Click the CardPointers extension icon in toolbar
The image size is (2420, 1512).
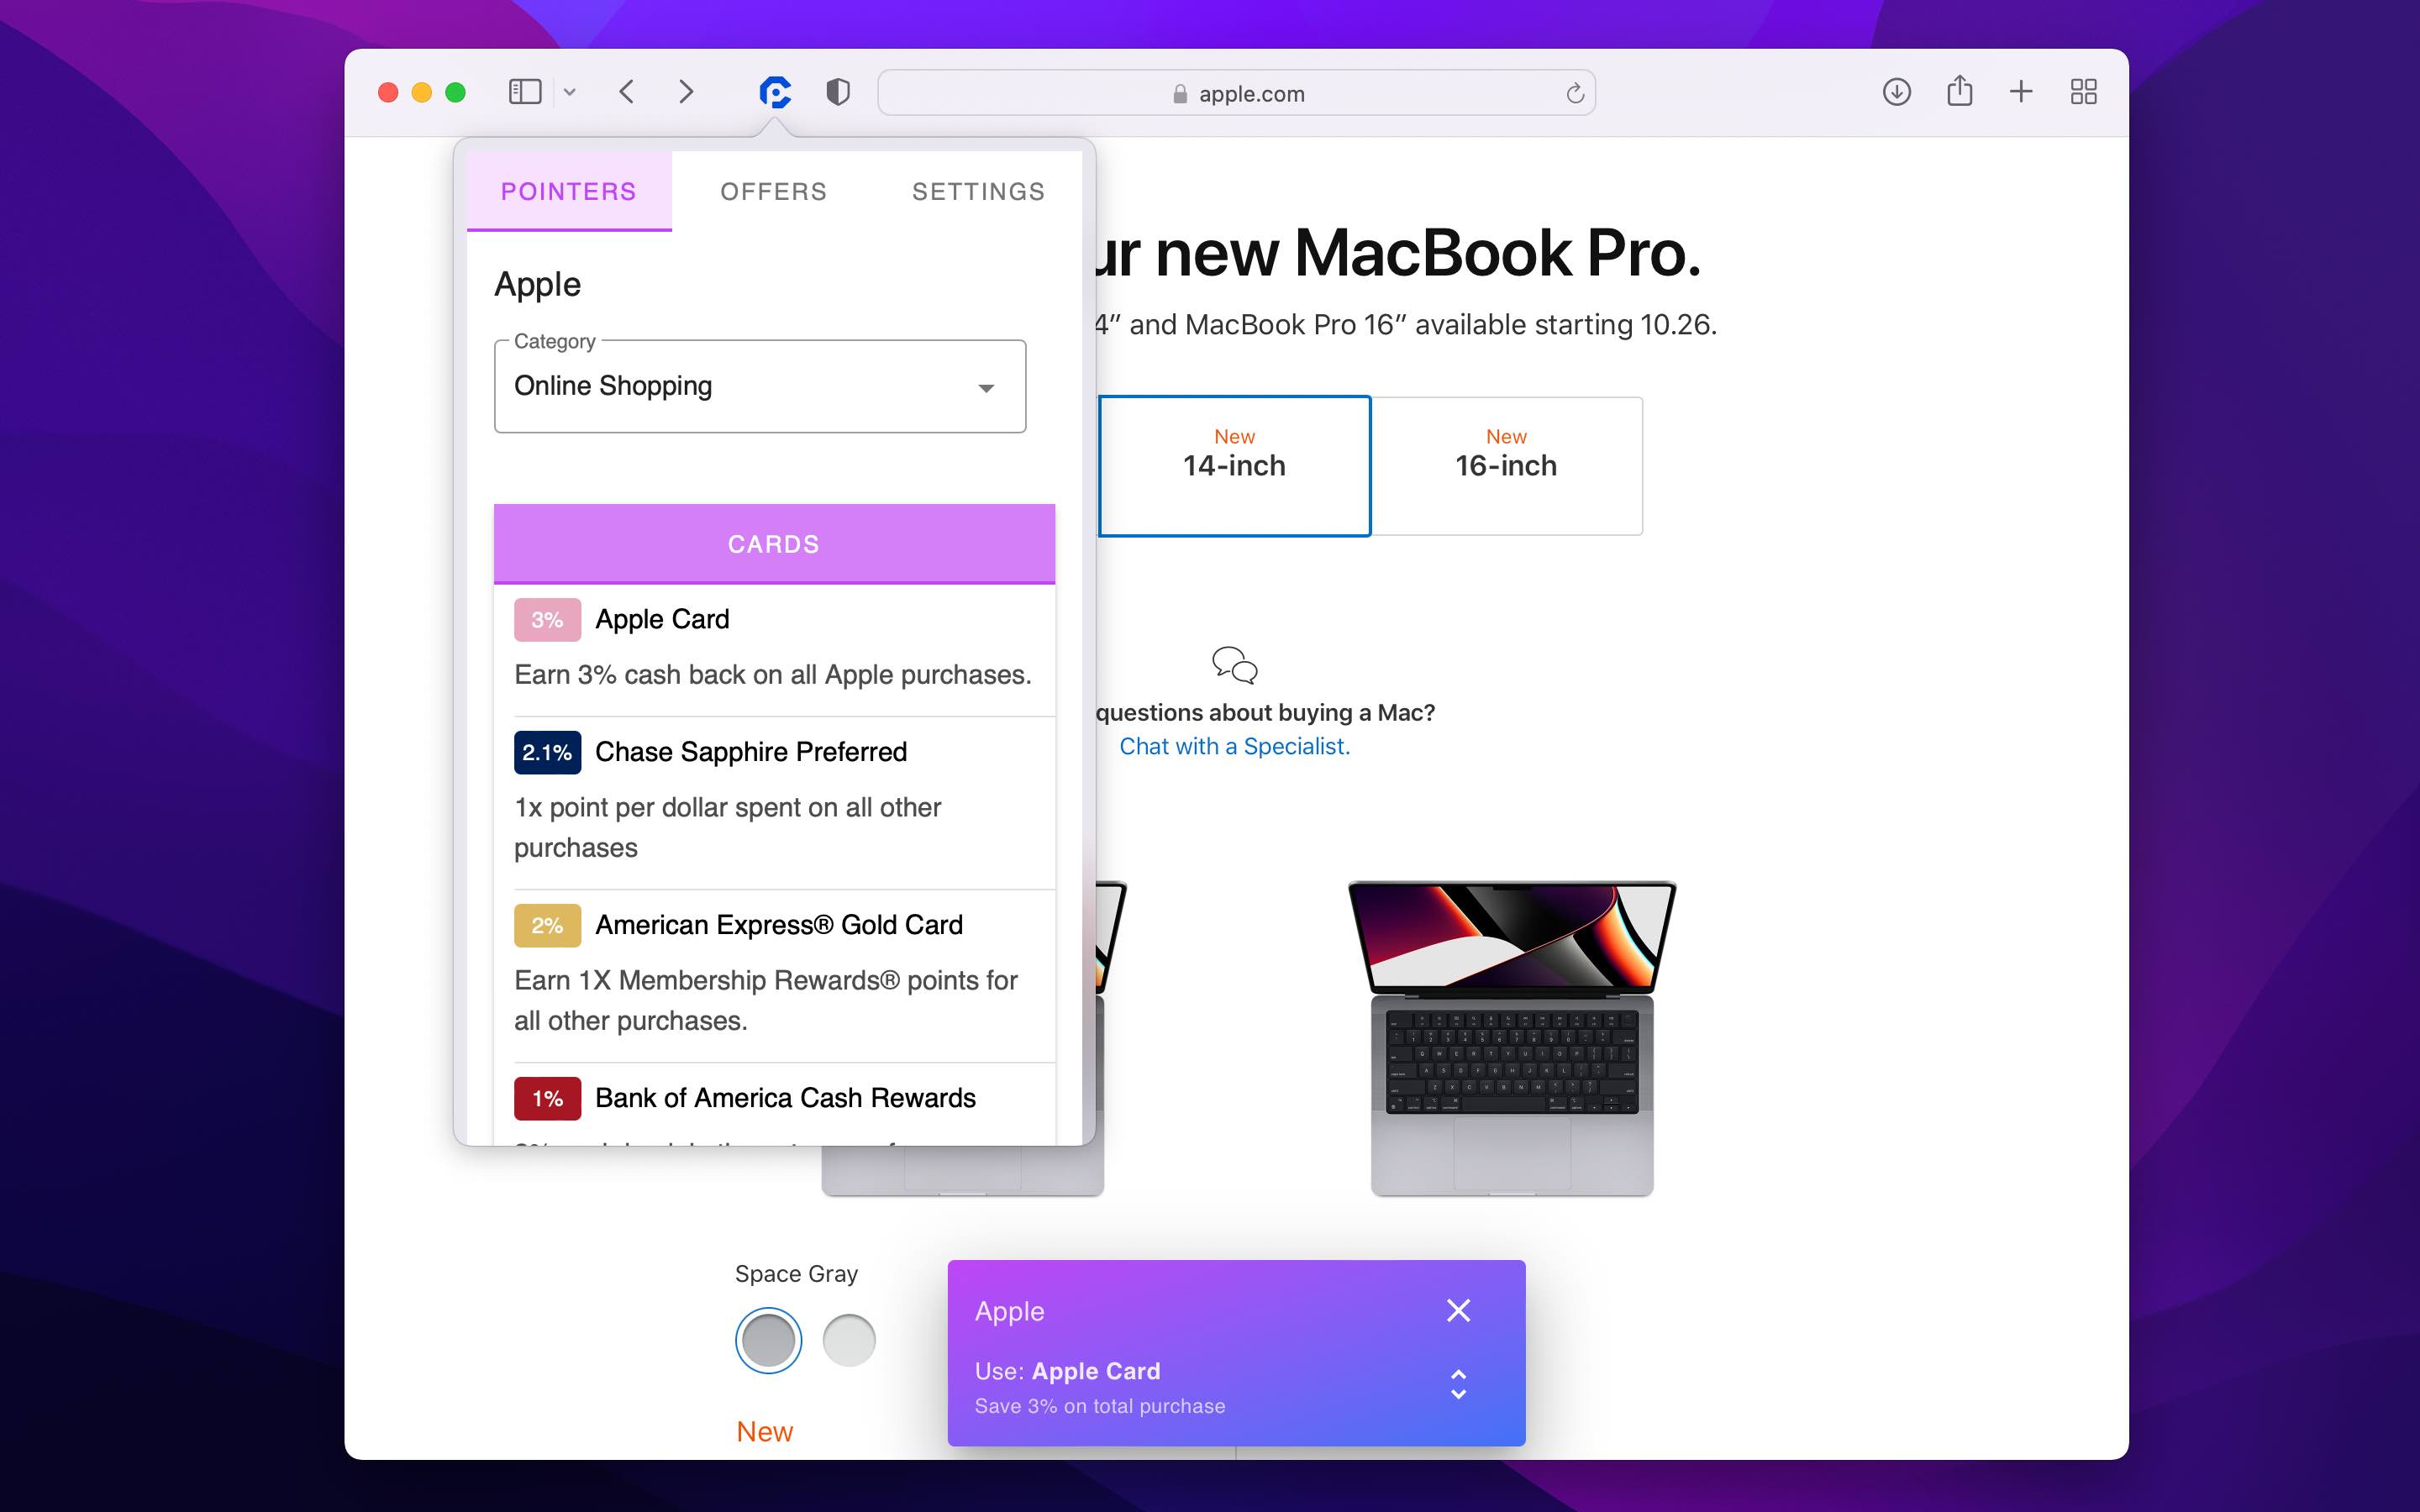point(775,93)
